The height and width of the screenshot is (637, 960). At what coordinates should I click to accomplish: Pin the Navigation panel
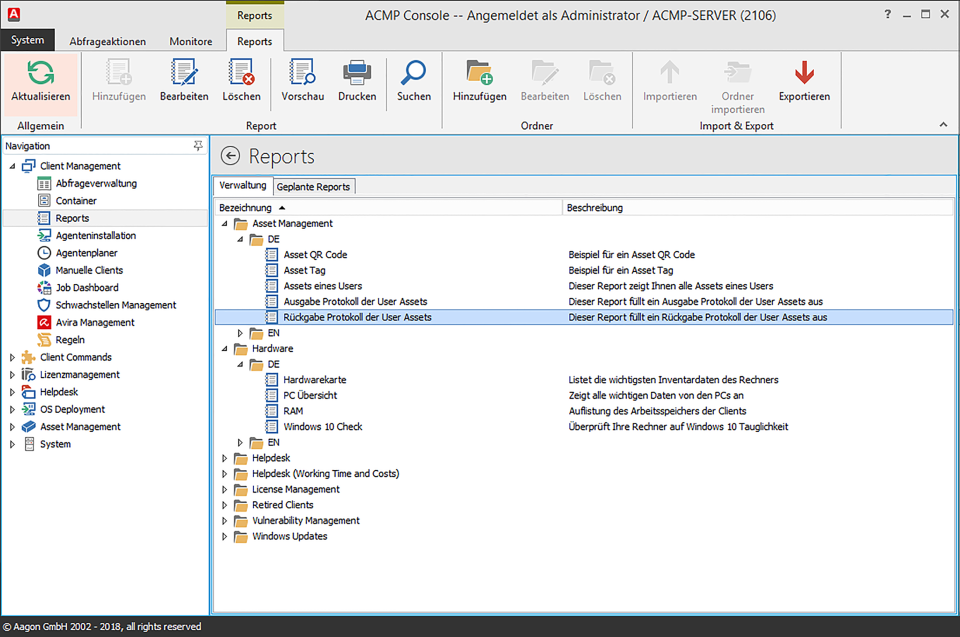[x=198, y=146]
